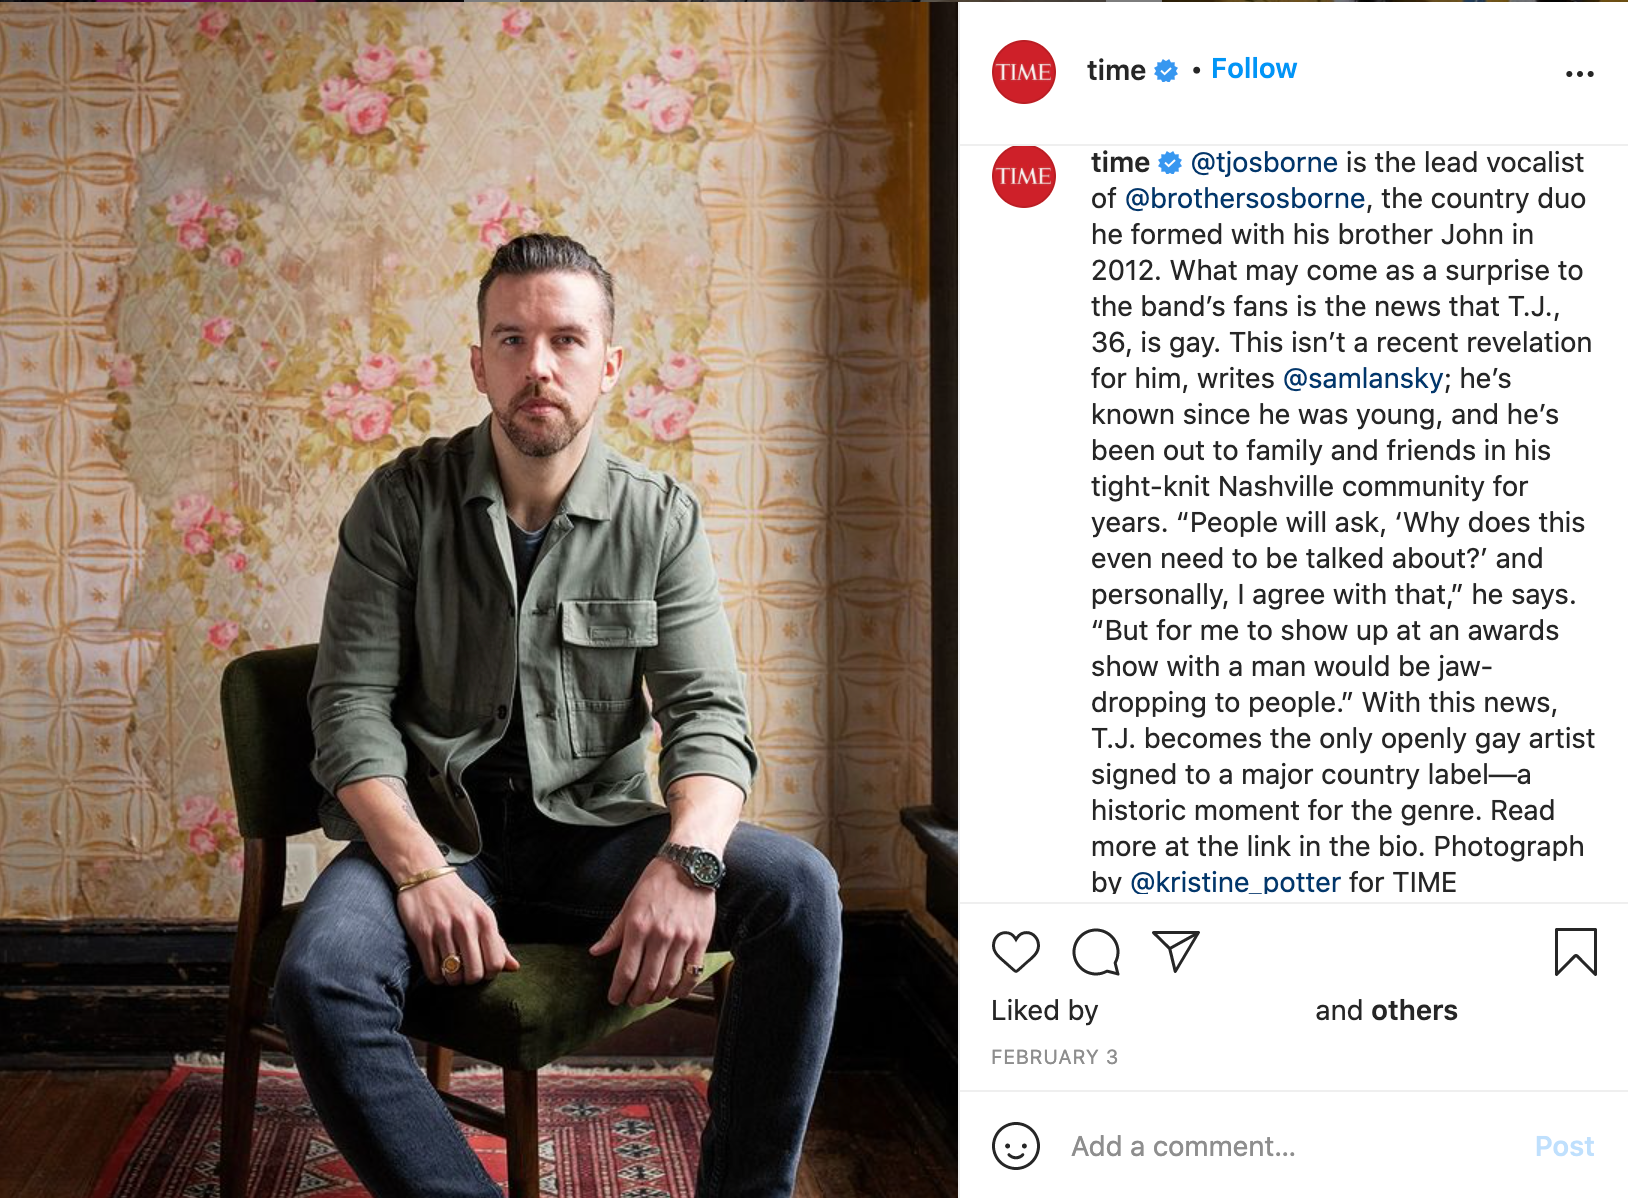Click the TIME avatar beside the caption
The height and width of the screenshot is (1198, 1628).
1023,176
